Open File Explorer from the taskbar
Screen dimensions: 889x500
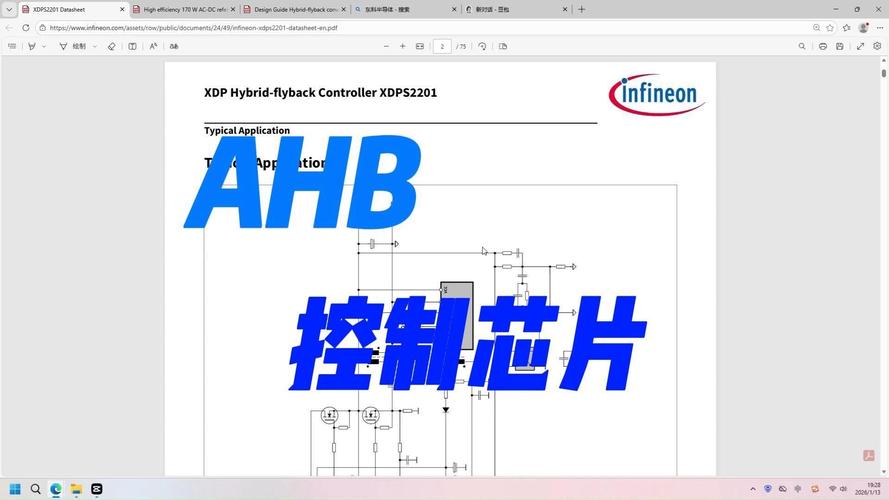pyautogui.click(x=76, y=489)
